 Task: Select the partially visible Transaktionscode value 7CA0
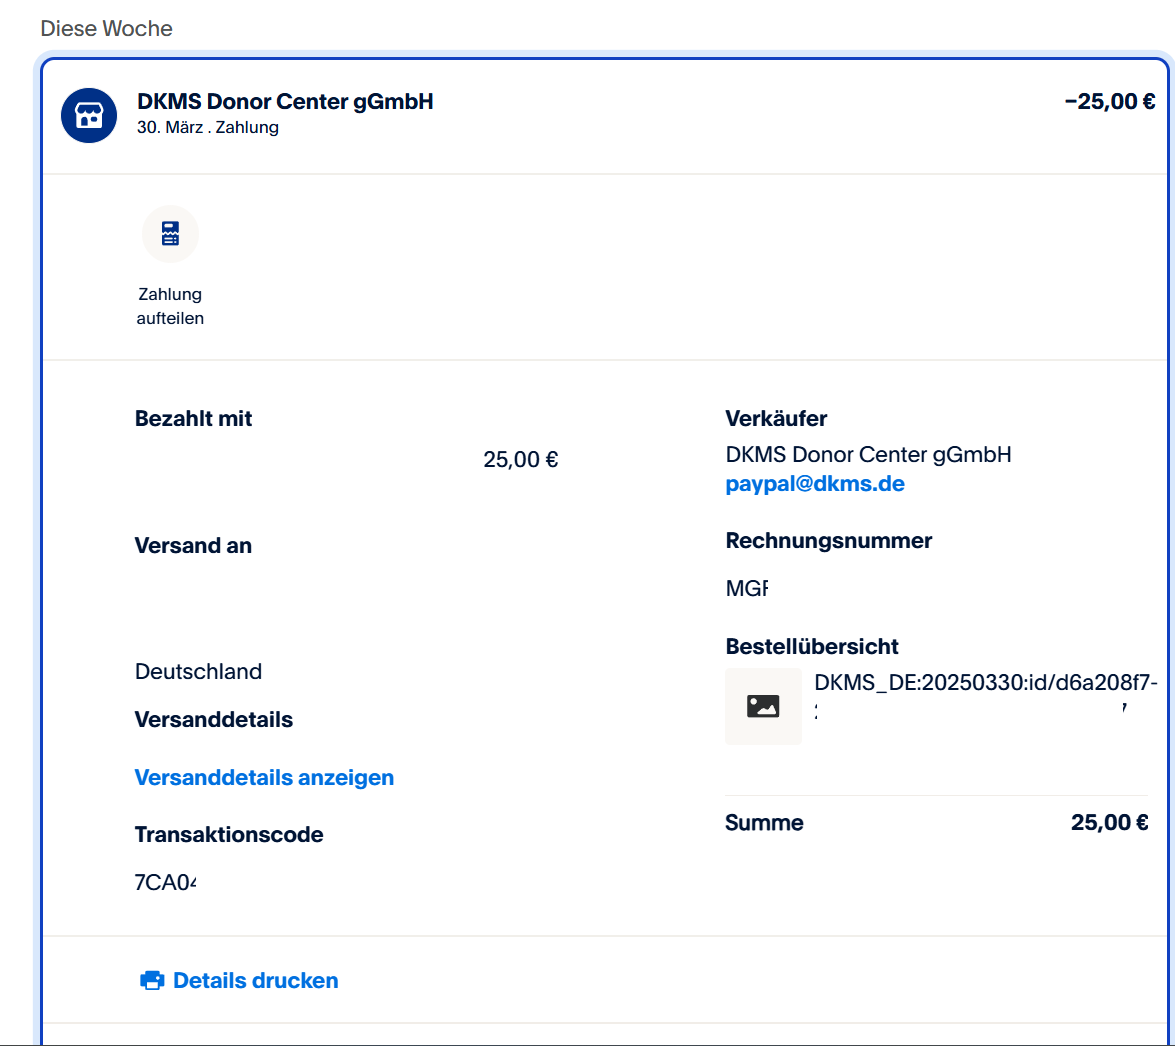(x=166, y=882)
